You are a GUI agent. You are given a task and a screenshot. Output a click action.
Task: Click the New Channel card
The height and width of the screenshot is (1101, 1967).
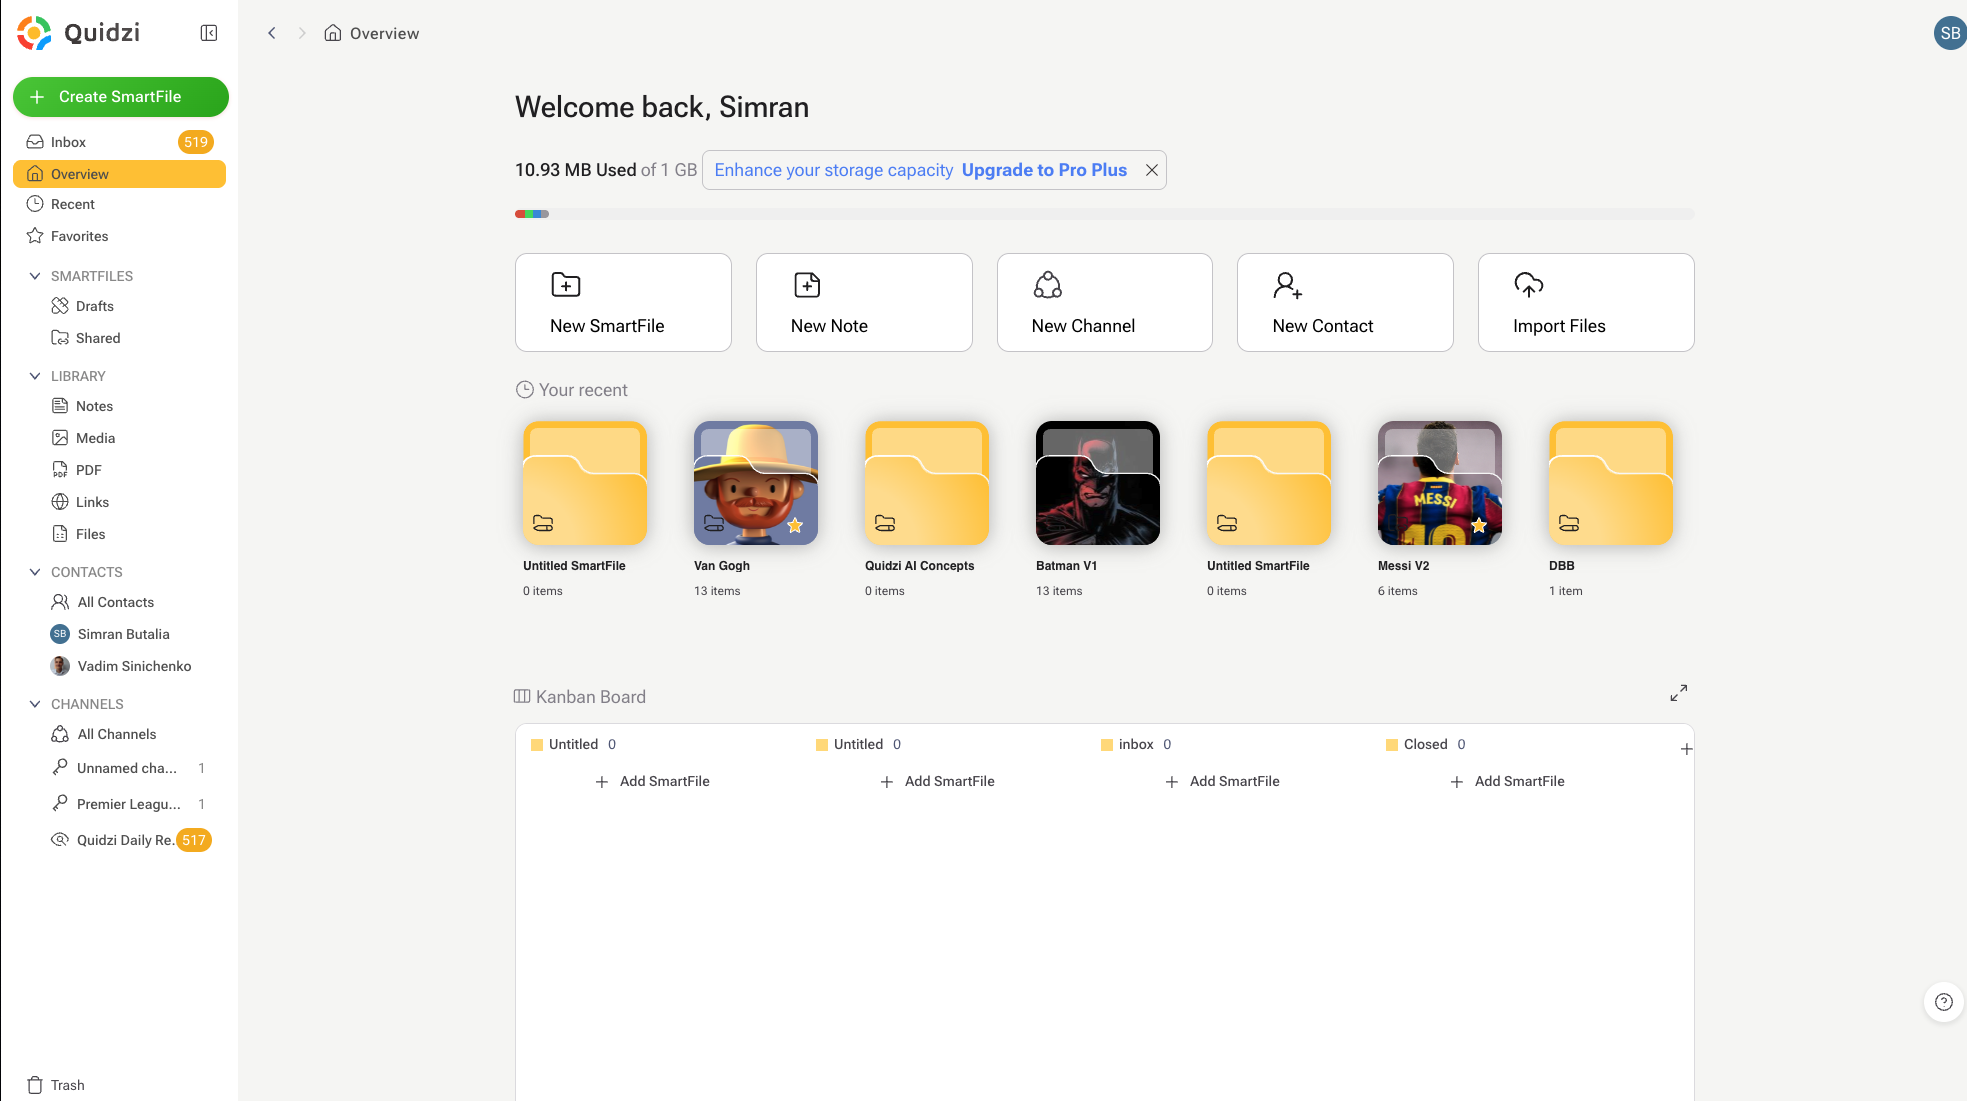click(1104, 302)
